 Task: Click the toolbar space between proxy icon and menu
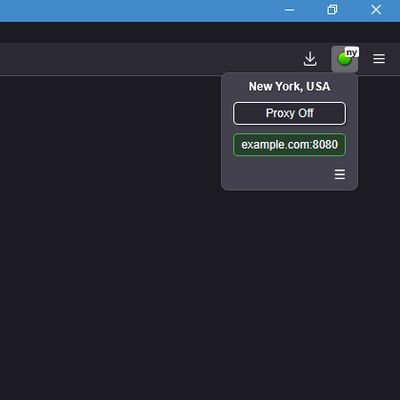coord(365,59)
